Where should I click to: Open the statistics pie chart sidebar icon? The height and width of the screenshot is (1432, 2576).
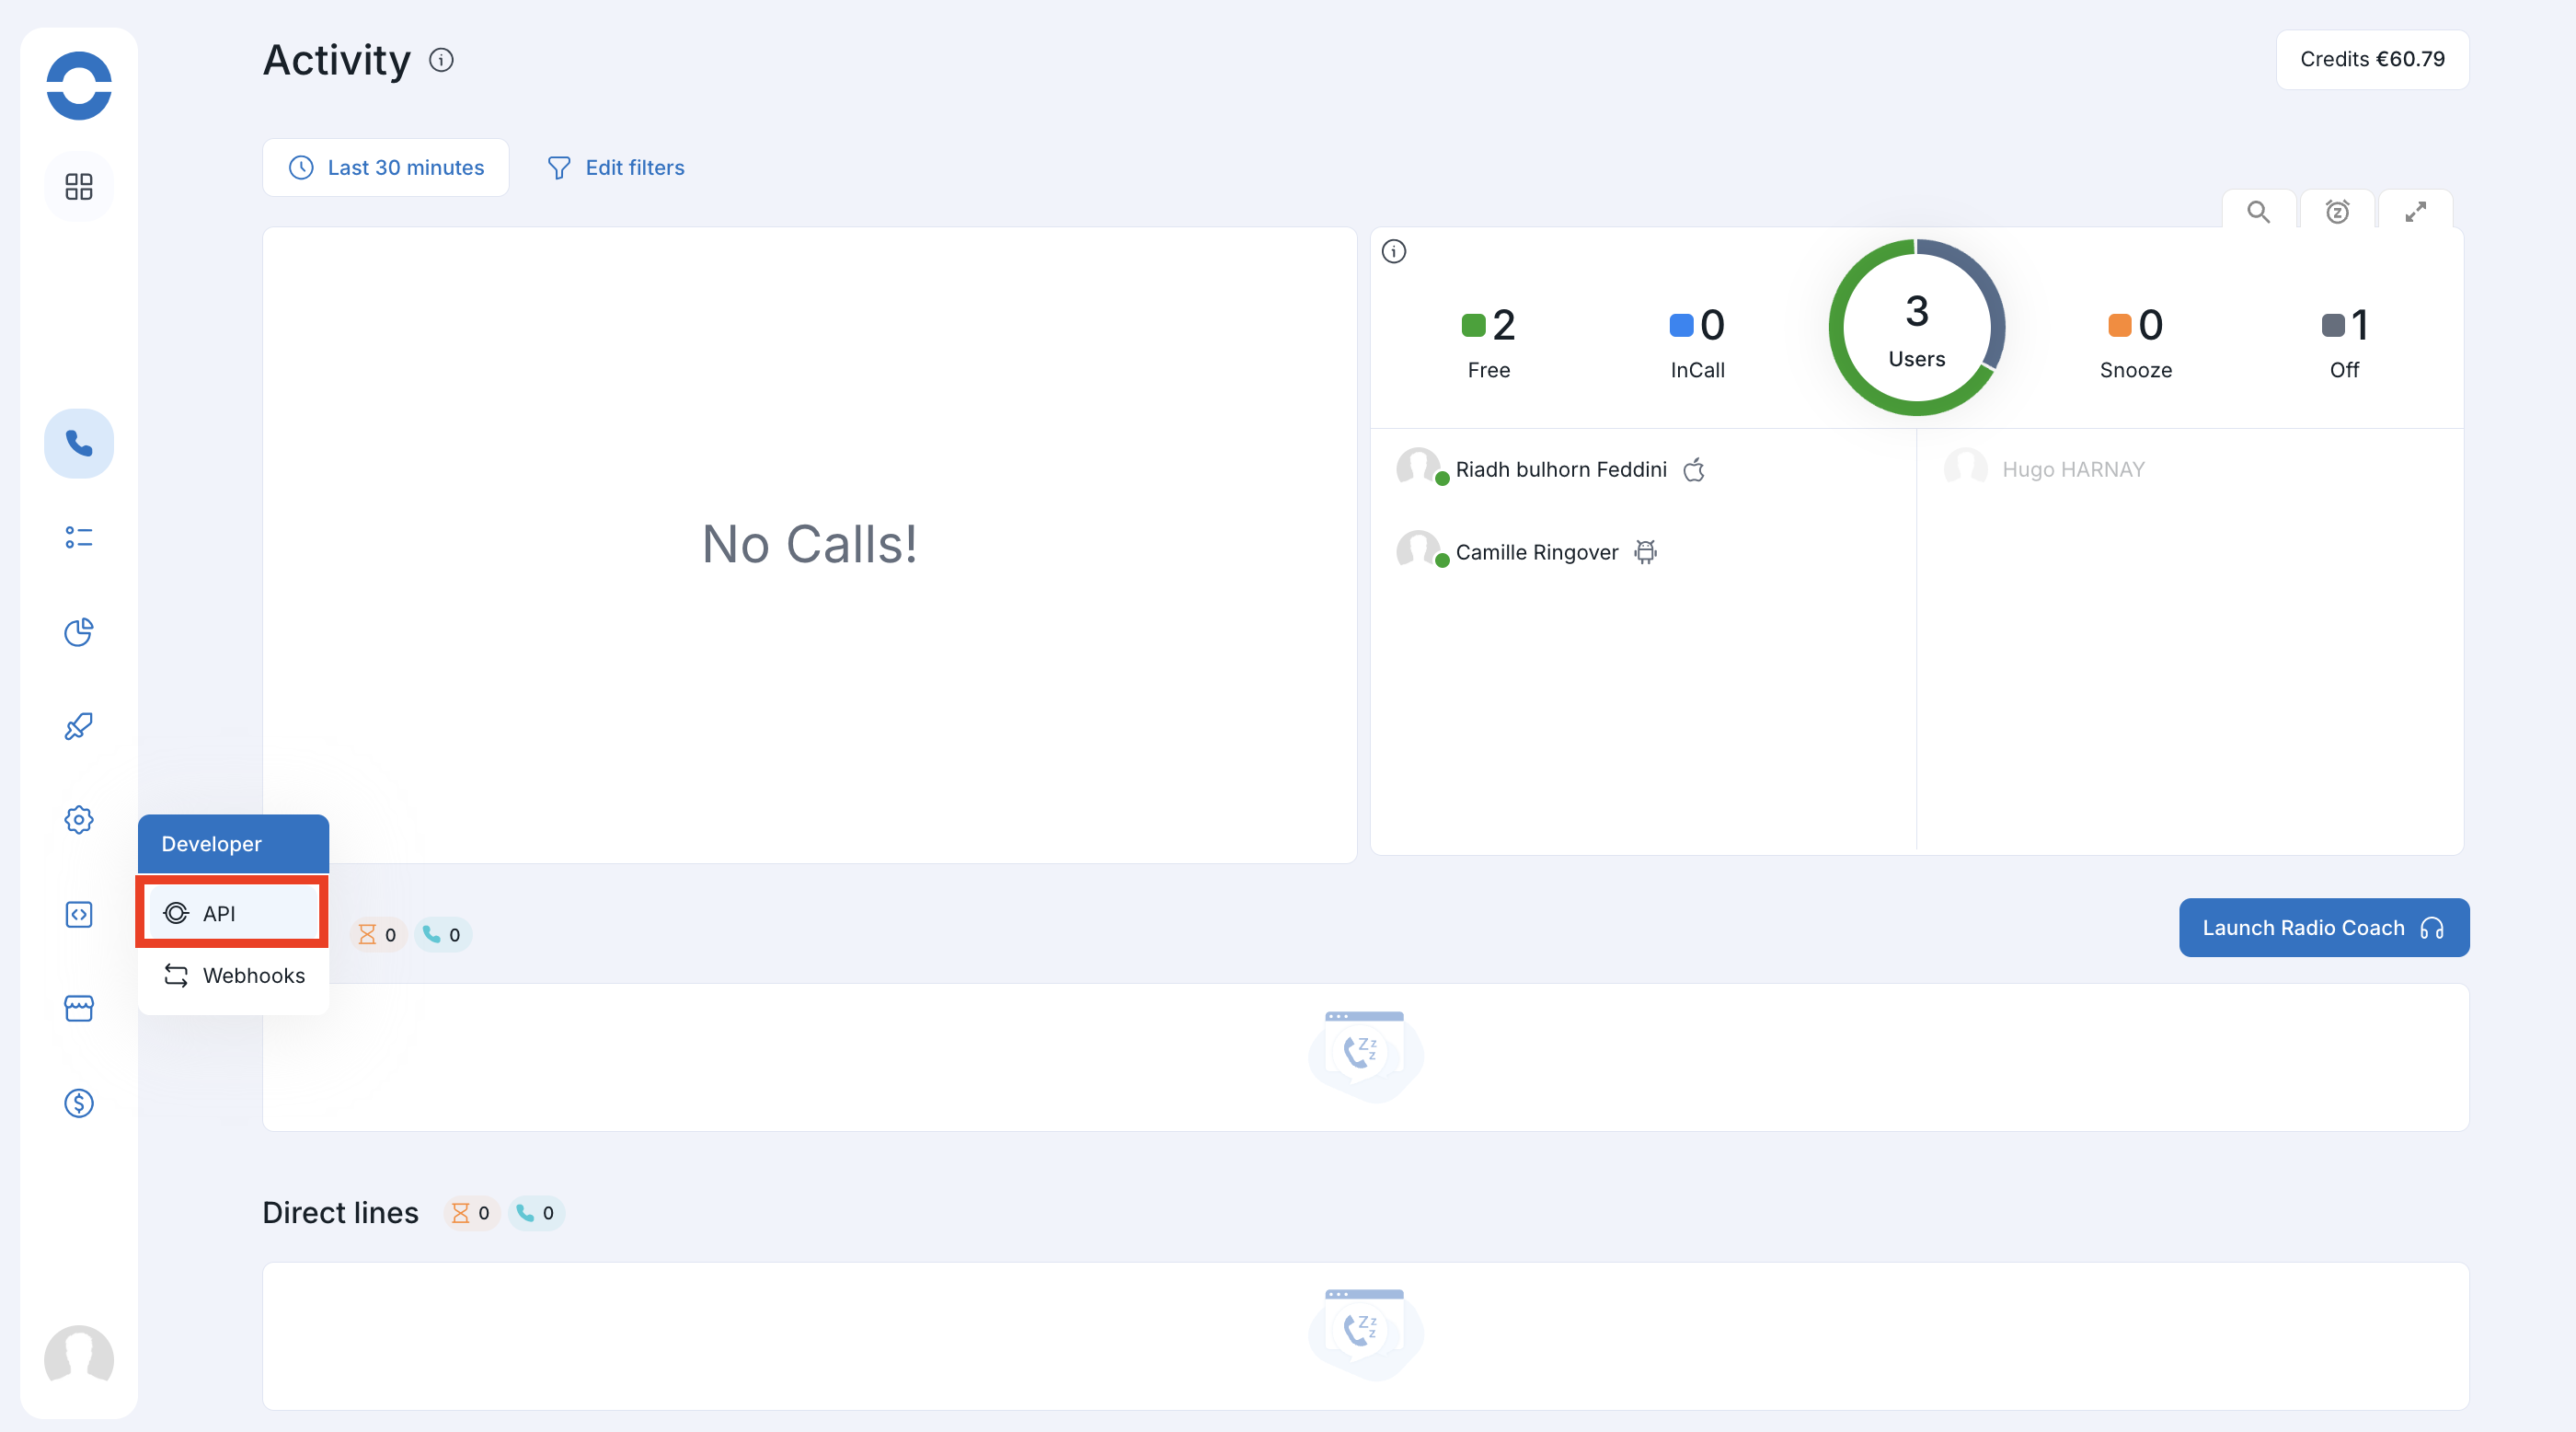(x=78, y=632)
